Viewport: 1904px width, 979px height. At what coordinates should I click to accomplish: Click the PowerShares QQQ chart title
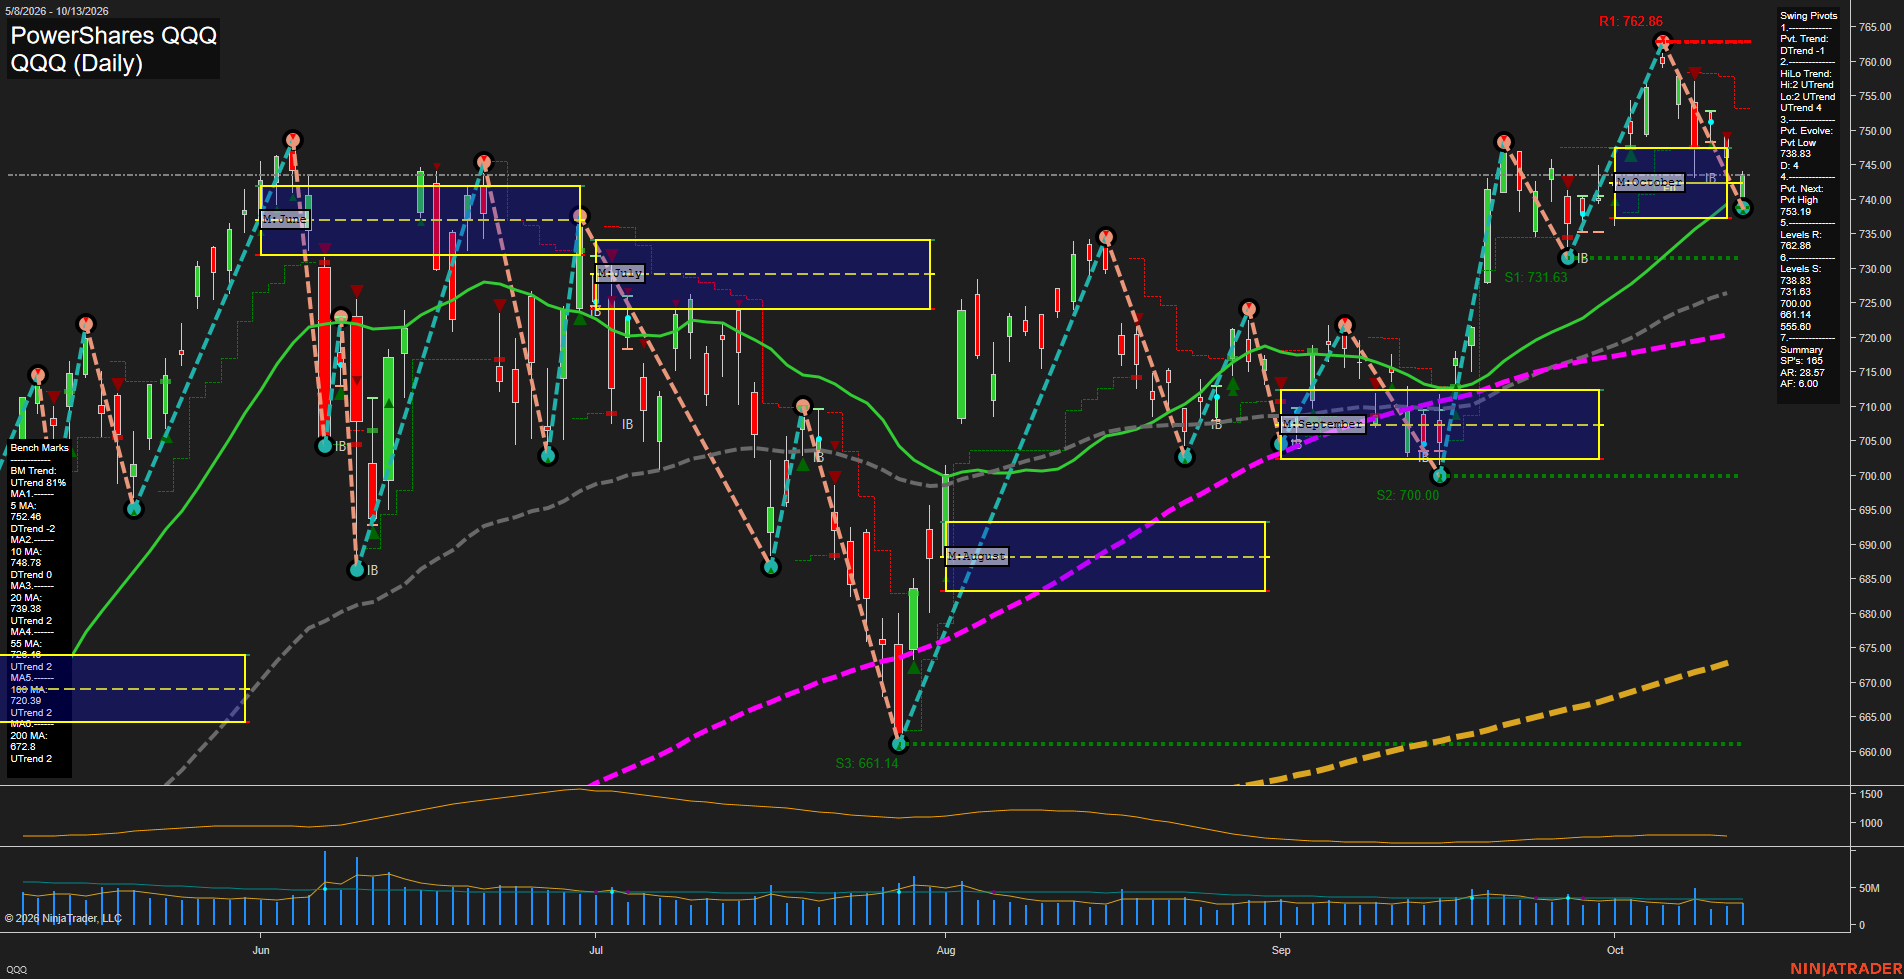click(x=114, y=35)
